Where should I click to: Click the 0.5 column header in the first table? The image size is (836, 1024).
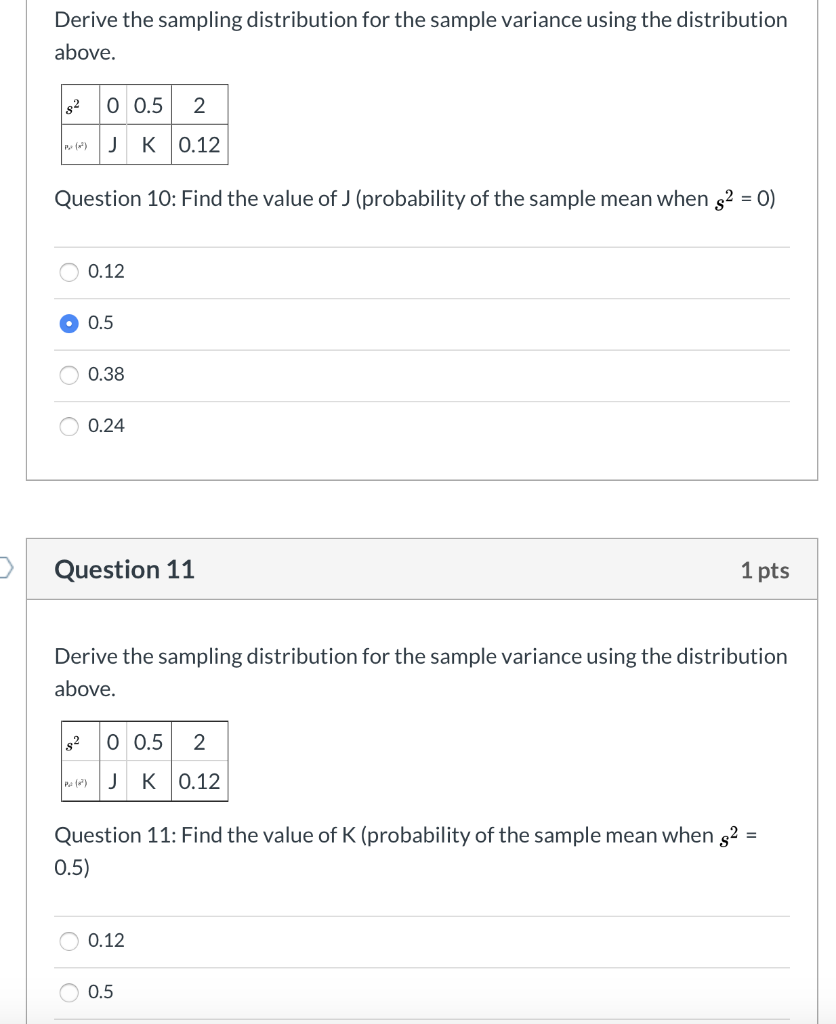tap(146, 104)
